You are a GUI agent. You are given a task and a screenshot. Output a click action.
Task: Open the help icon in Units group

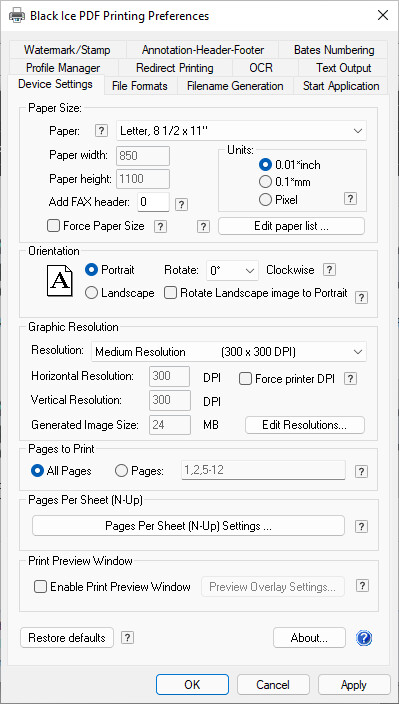[x=351, y=199]
